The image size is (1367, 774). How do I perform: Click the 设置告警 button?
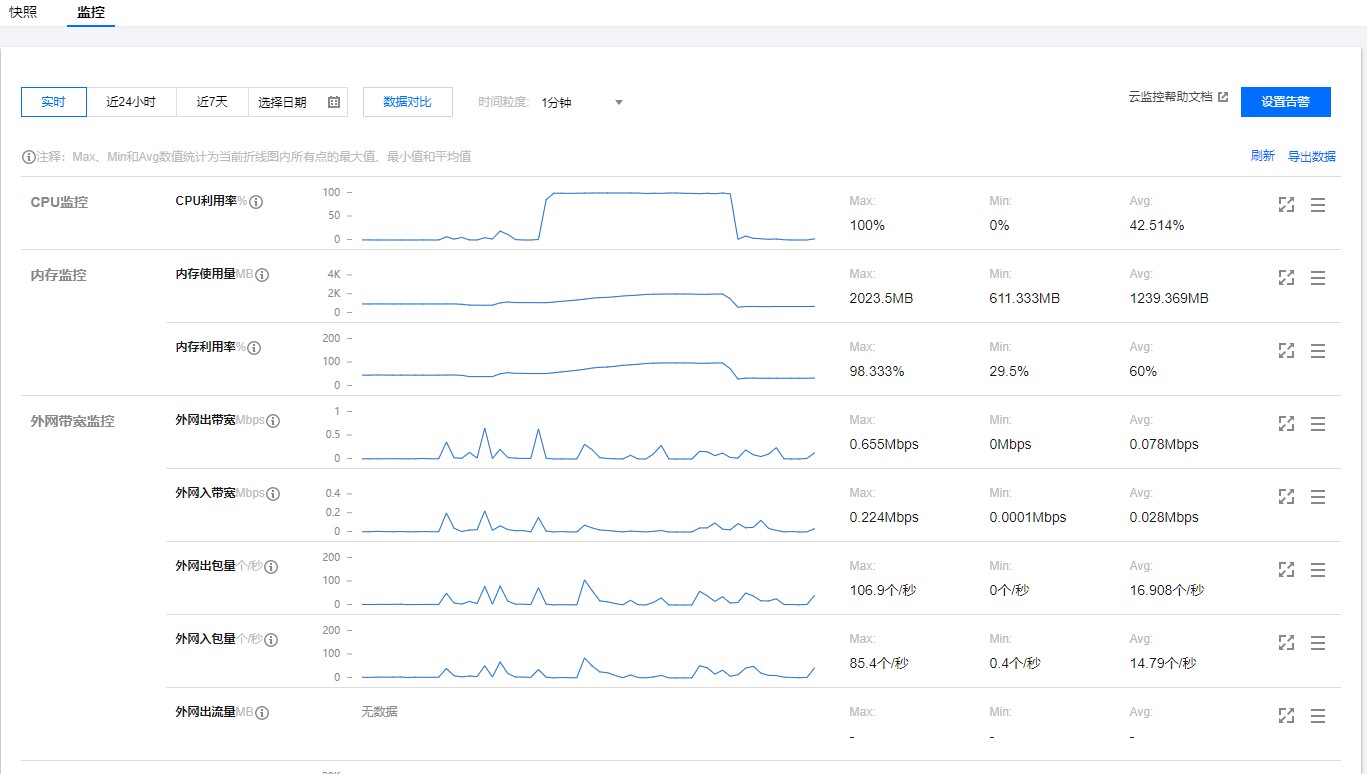point(1286,102)
